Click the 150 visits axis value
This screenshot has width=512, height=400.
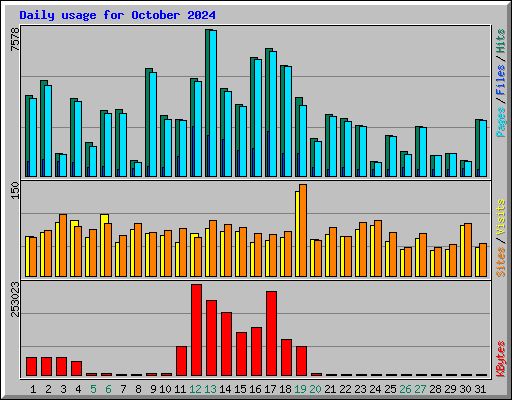pos(15,191)
